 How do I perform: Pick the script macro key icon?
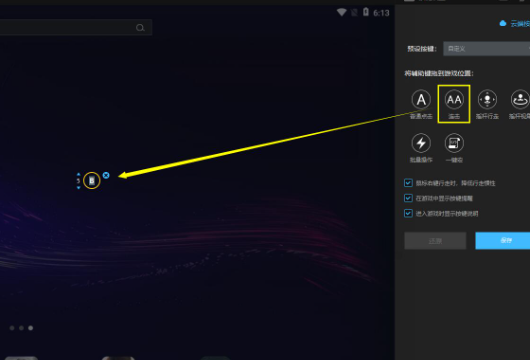(x=454, y=143)
